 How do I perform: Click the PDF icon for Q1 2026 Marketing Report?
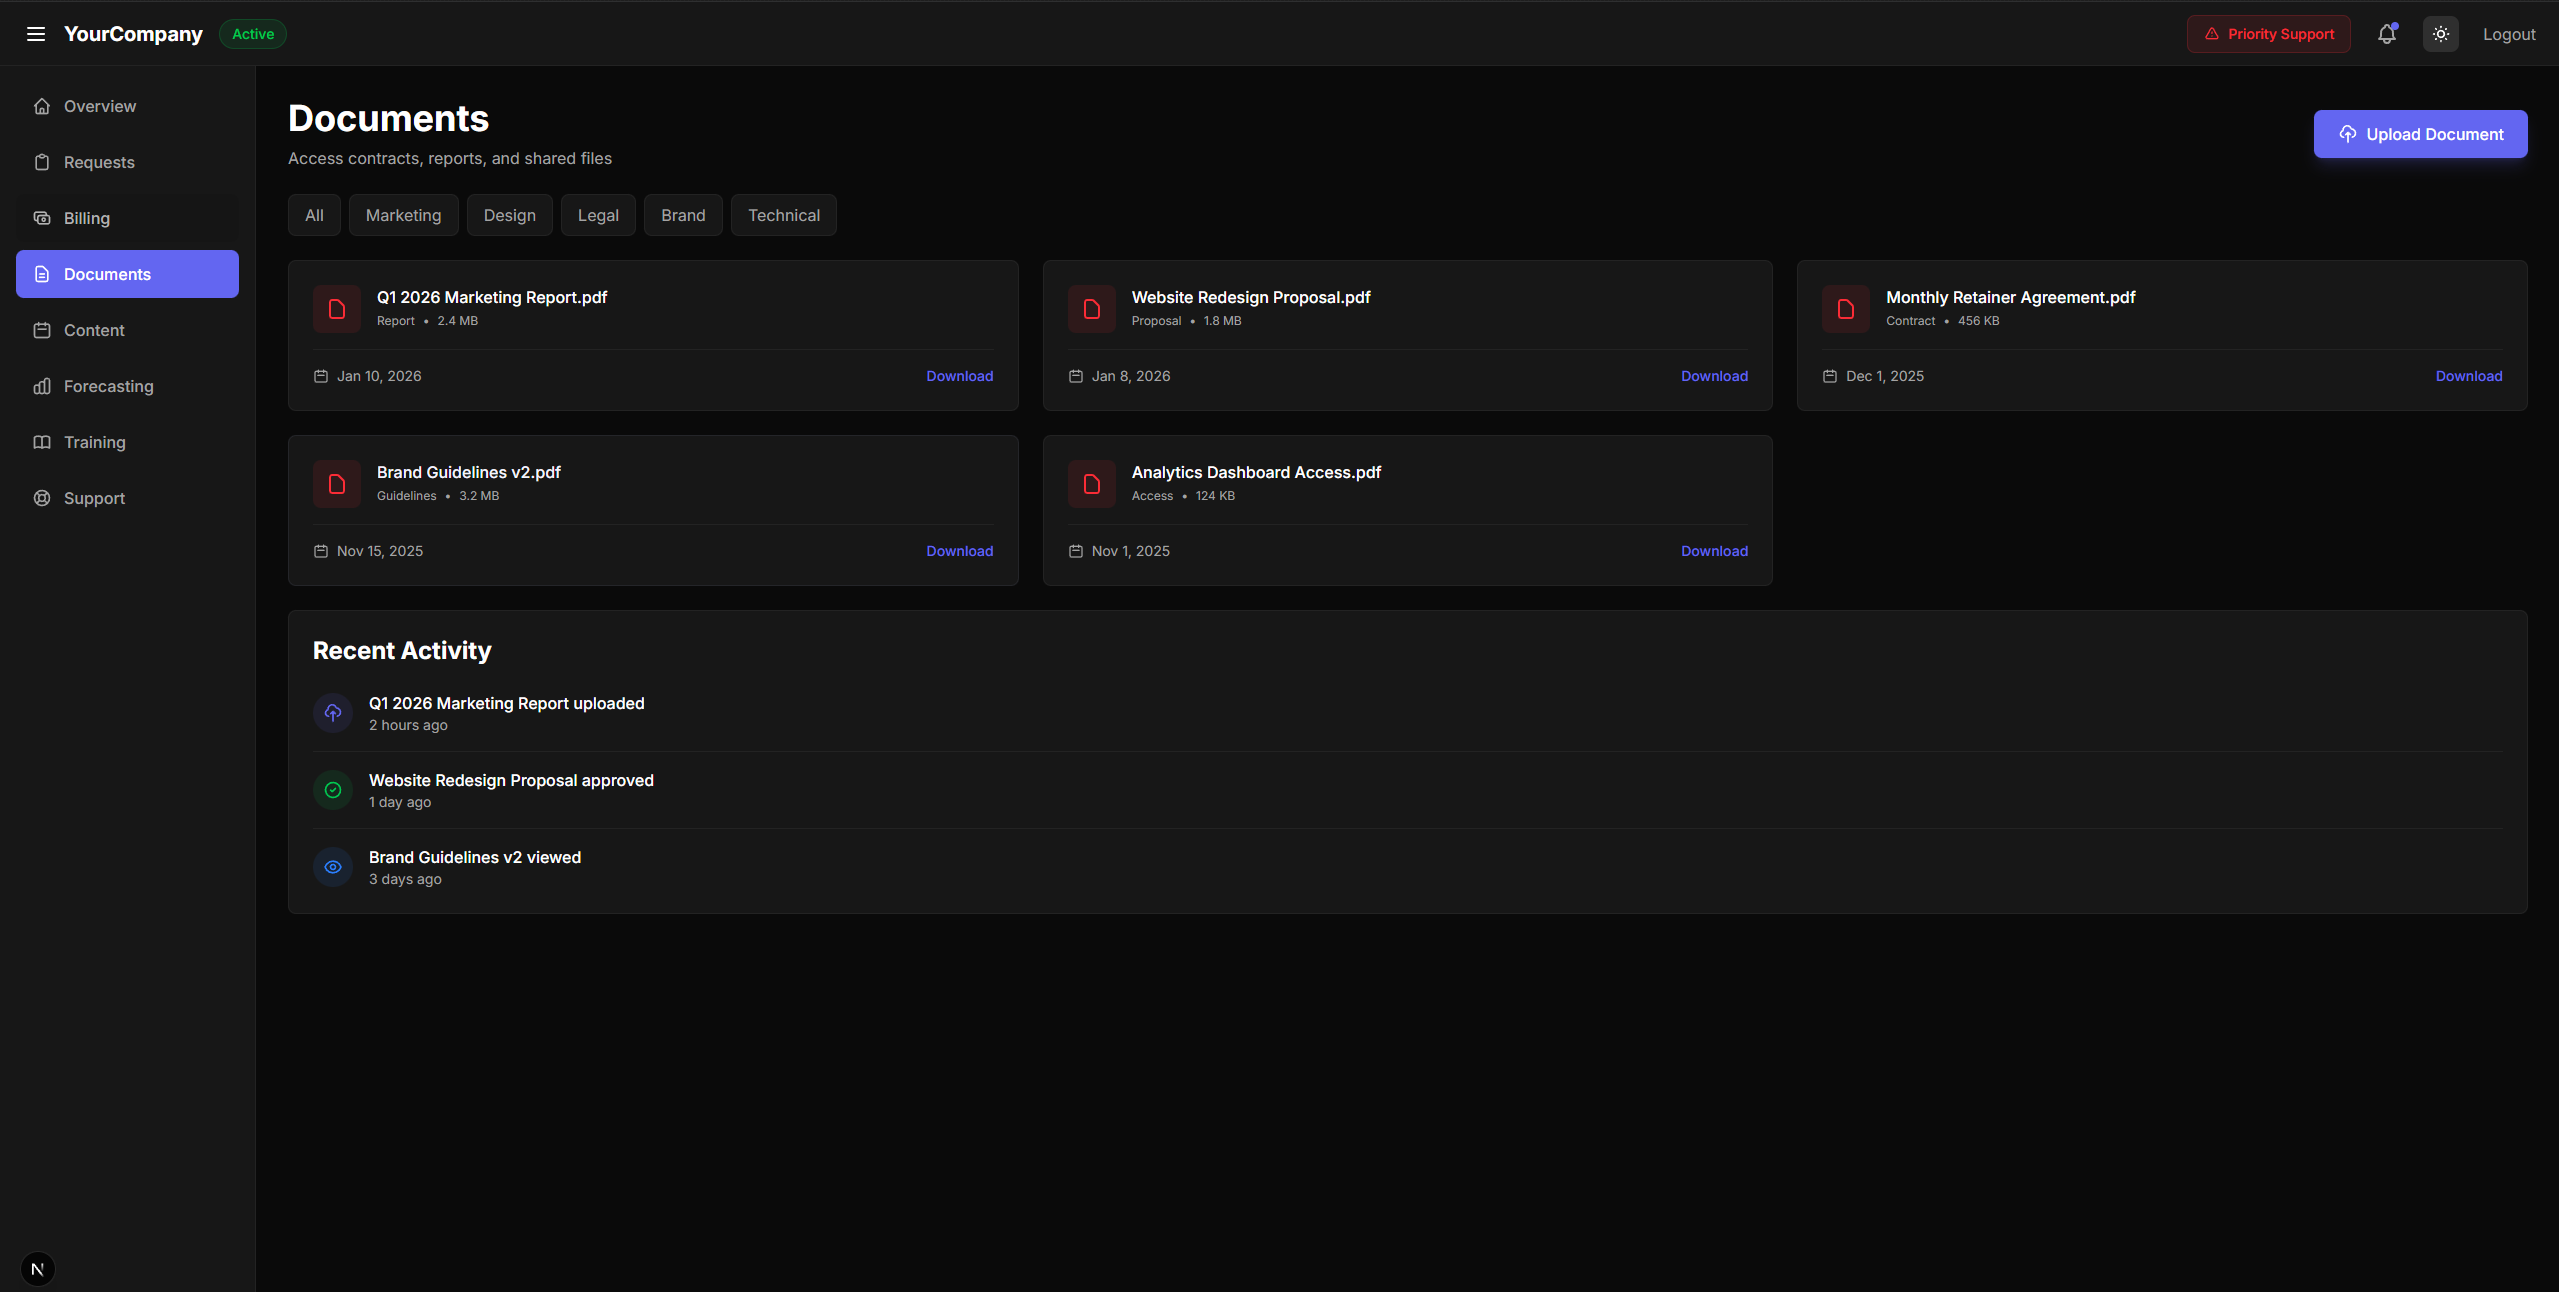337,309
